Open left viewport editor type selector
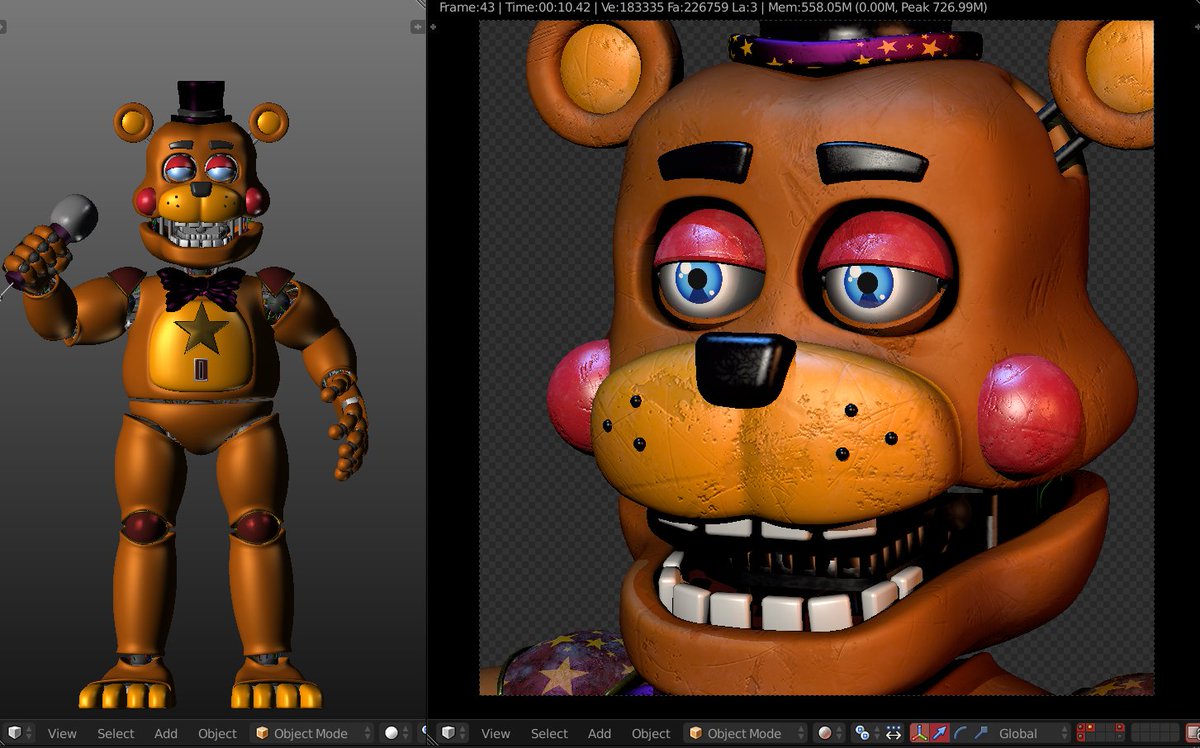1200x748 pixels. coord(20,733)
